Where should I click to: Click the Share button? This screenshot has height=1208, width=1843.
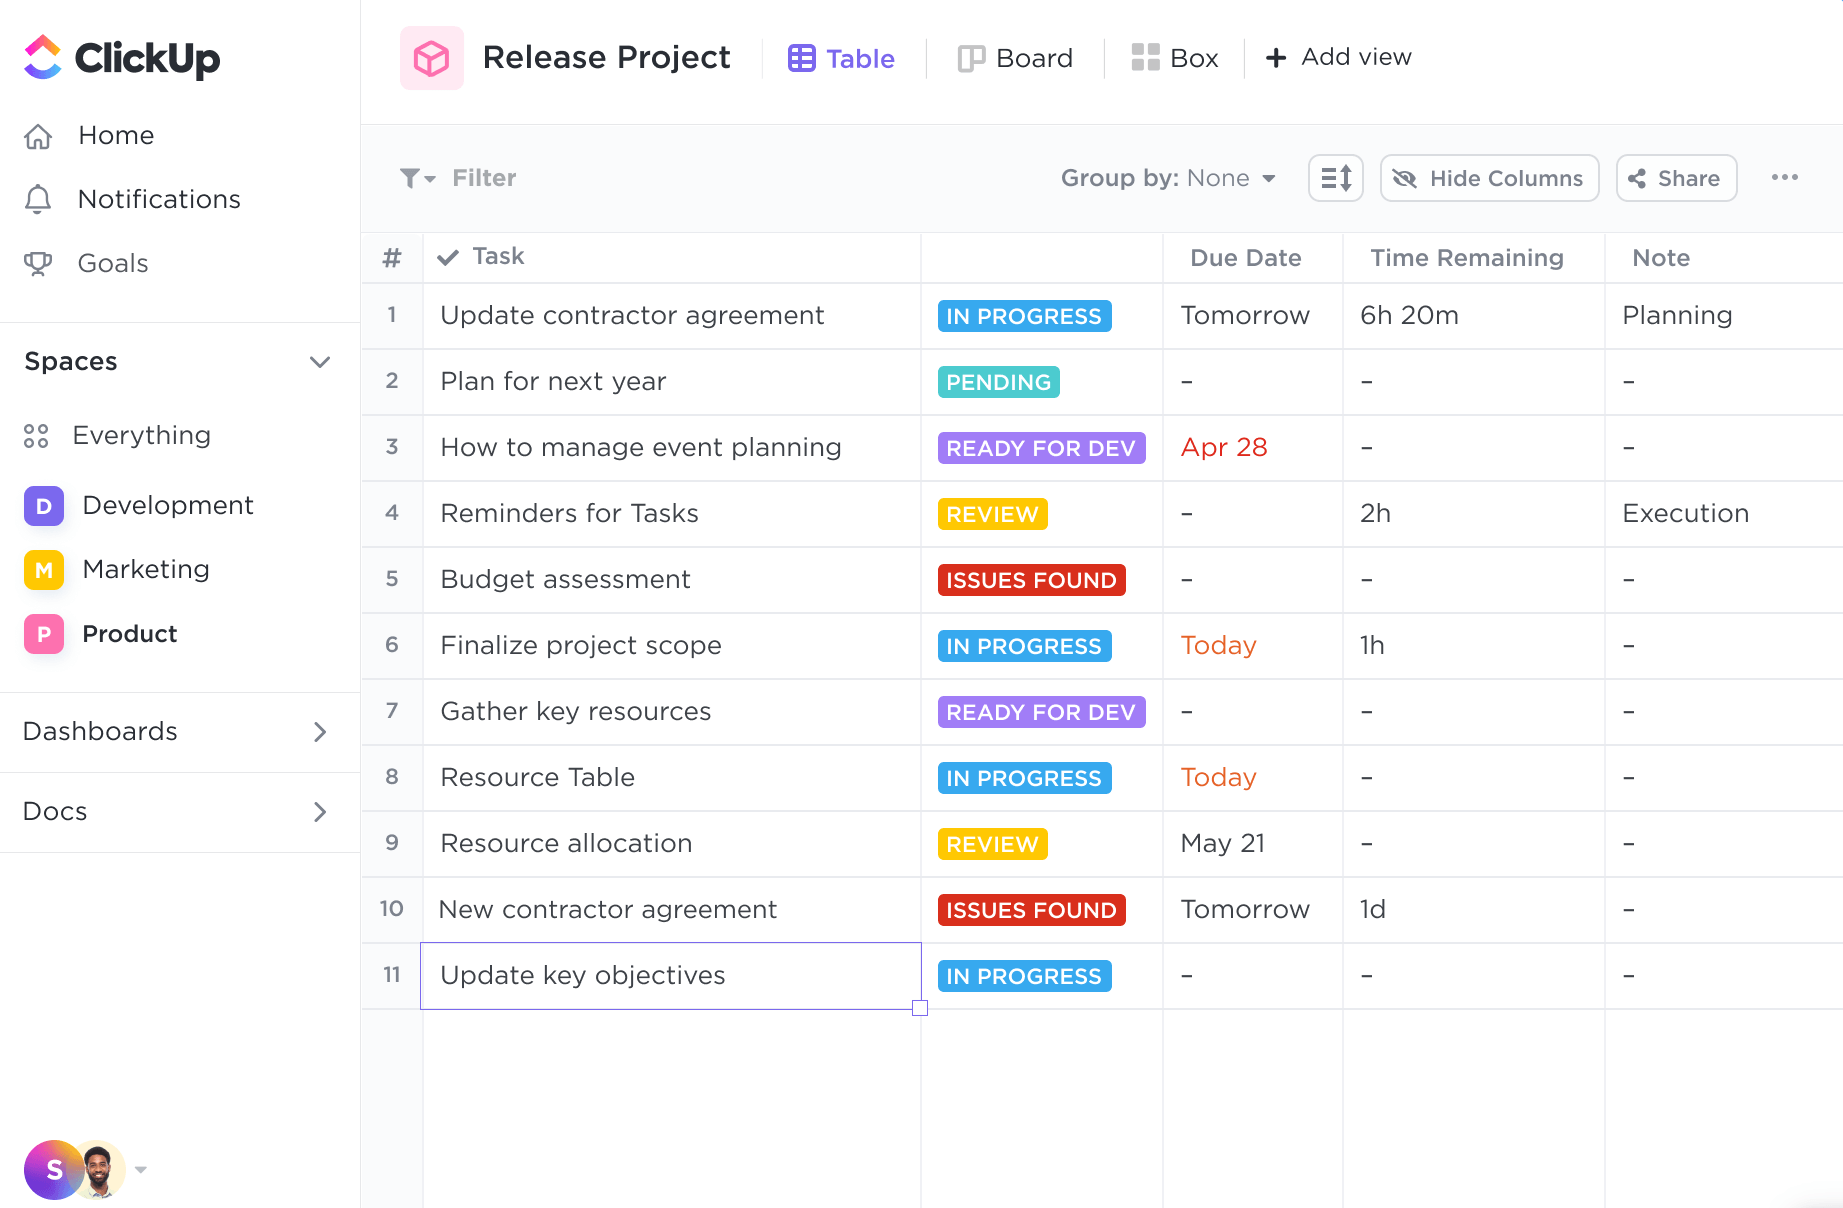[1676, 178]
